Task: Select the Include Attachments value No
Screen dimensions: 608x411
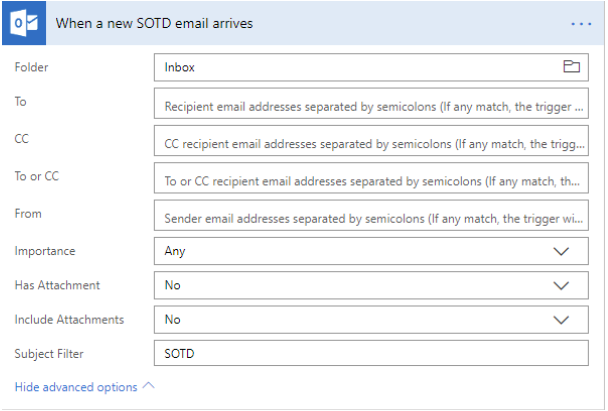Action: pyautogui.click(x=371, y=319)
